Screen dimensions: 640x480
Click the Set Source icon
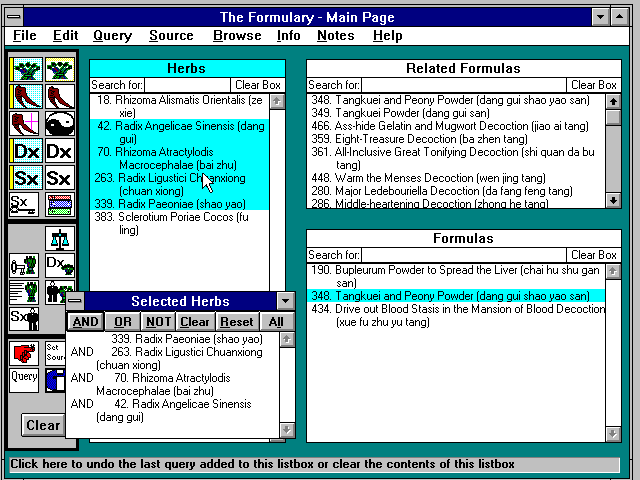(55, 352)
